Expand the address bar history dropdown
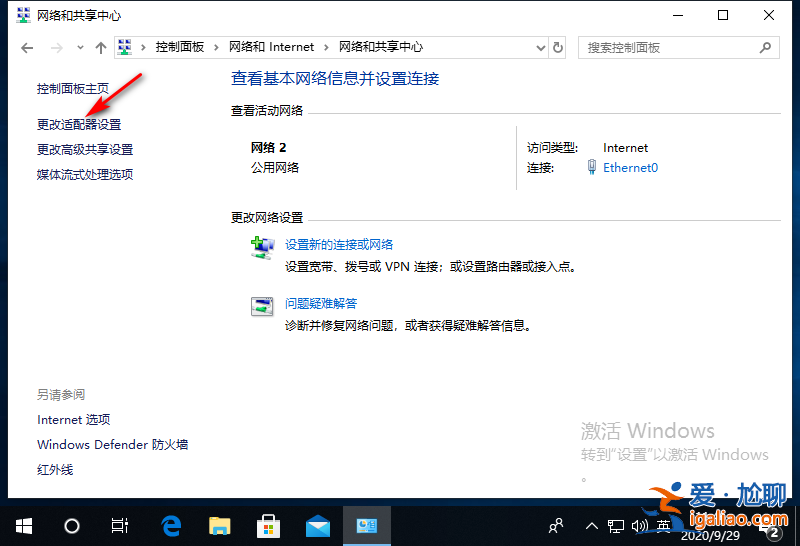 coord(541,48)
